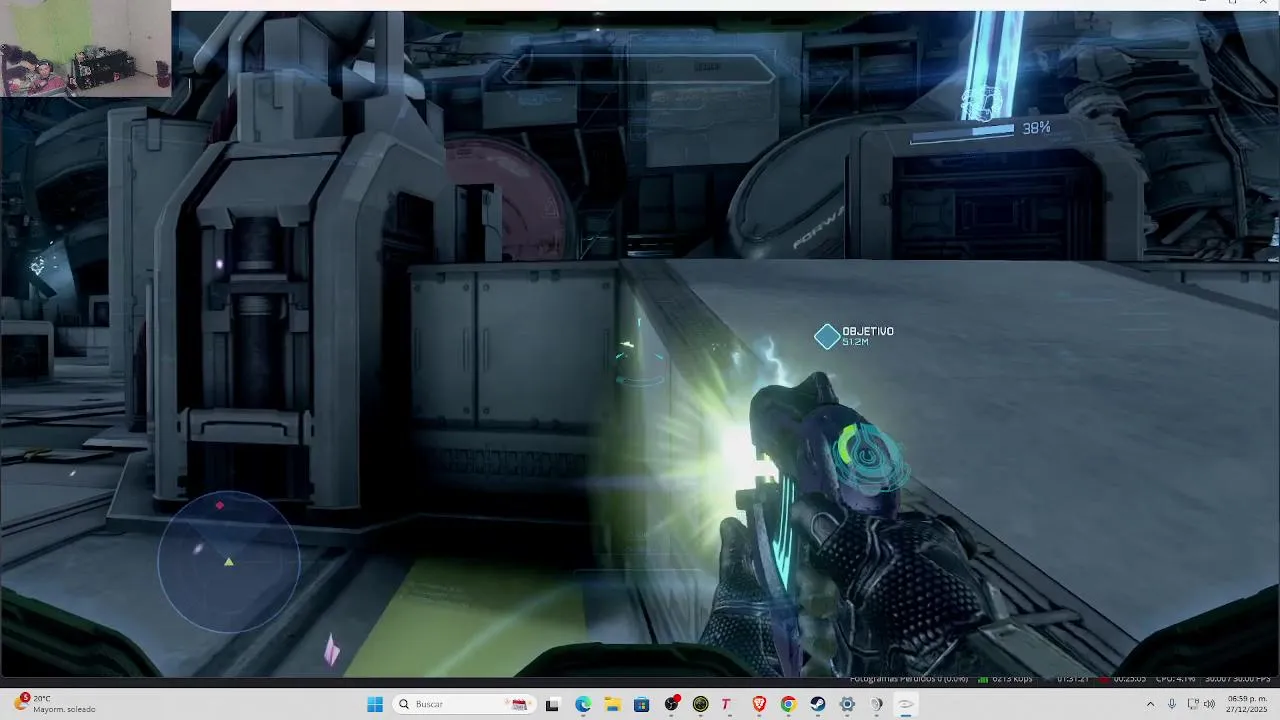
Task: Click the red enemy dot on the radar
Action: (220, 506)
